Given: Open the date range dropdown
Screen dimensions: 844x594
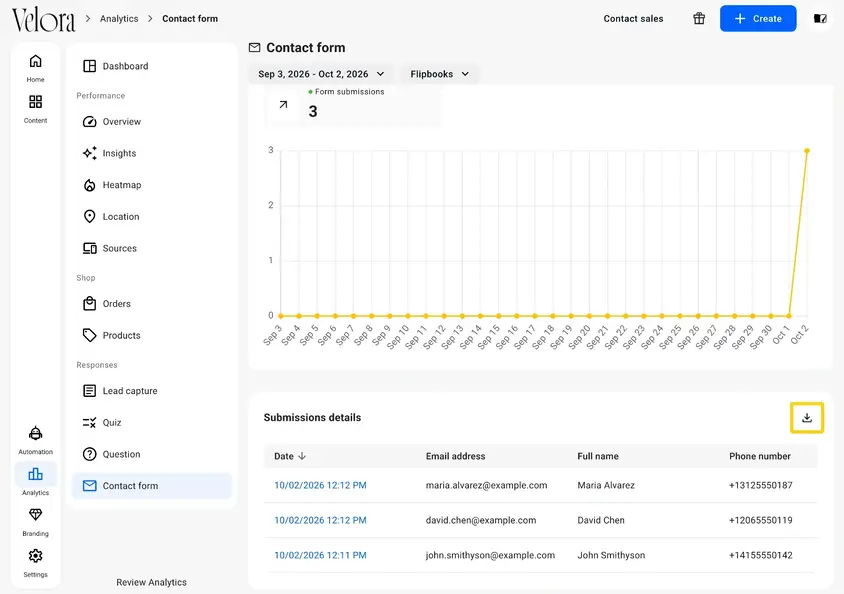Looking at the screenshot, I should tap(321, 74).
